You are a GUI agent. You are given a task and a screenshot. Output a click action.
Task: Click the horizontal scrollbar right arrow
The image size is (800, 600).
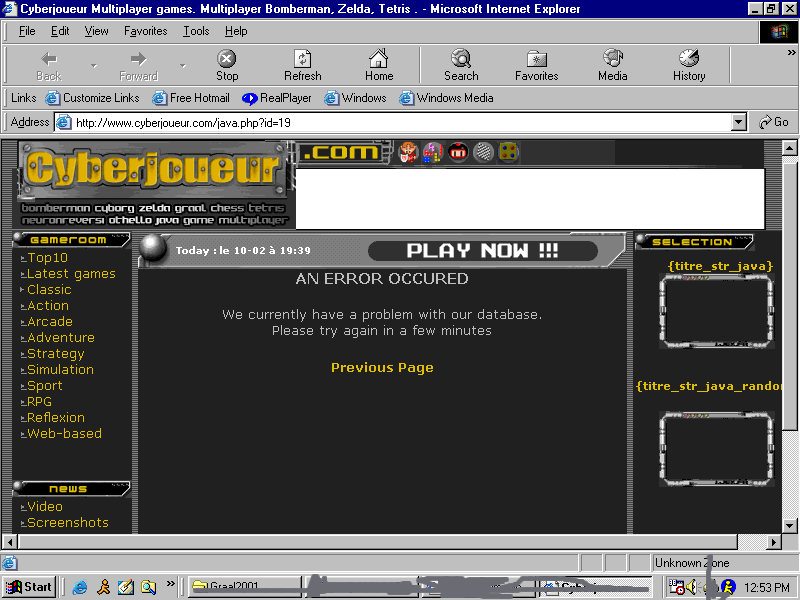(774, 542)
